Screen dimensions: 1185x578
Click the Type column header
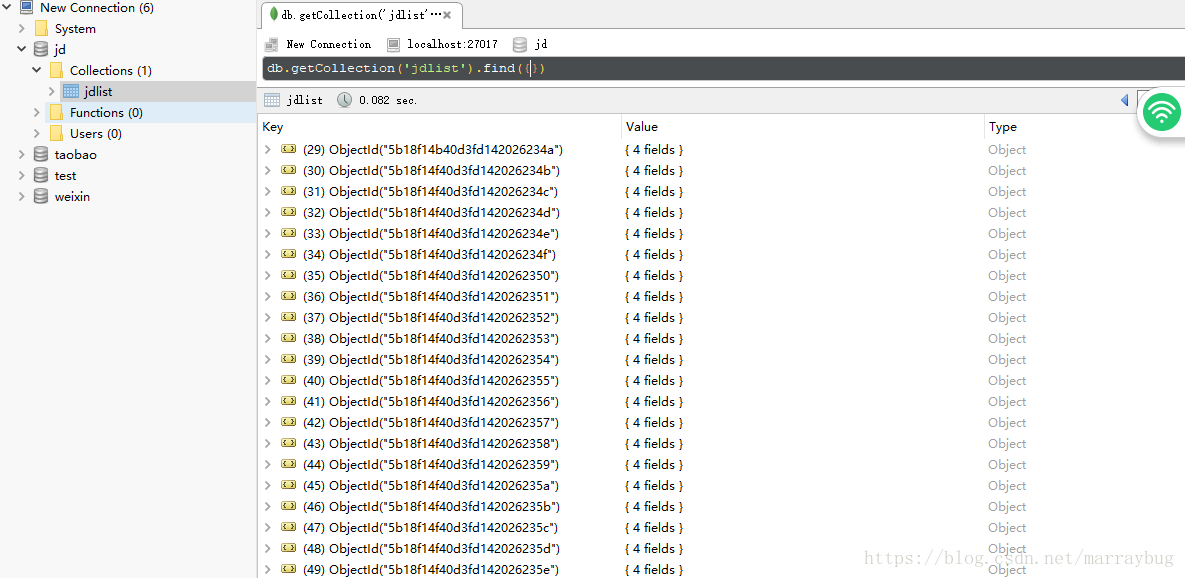1084,127
